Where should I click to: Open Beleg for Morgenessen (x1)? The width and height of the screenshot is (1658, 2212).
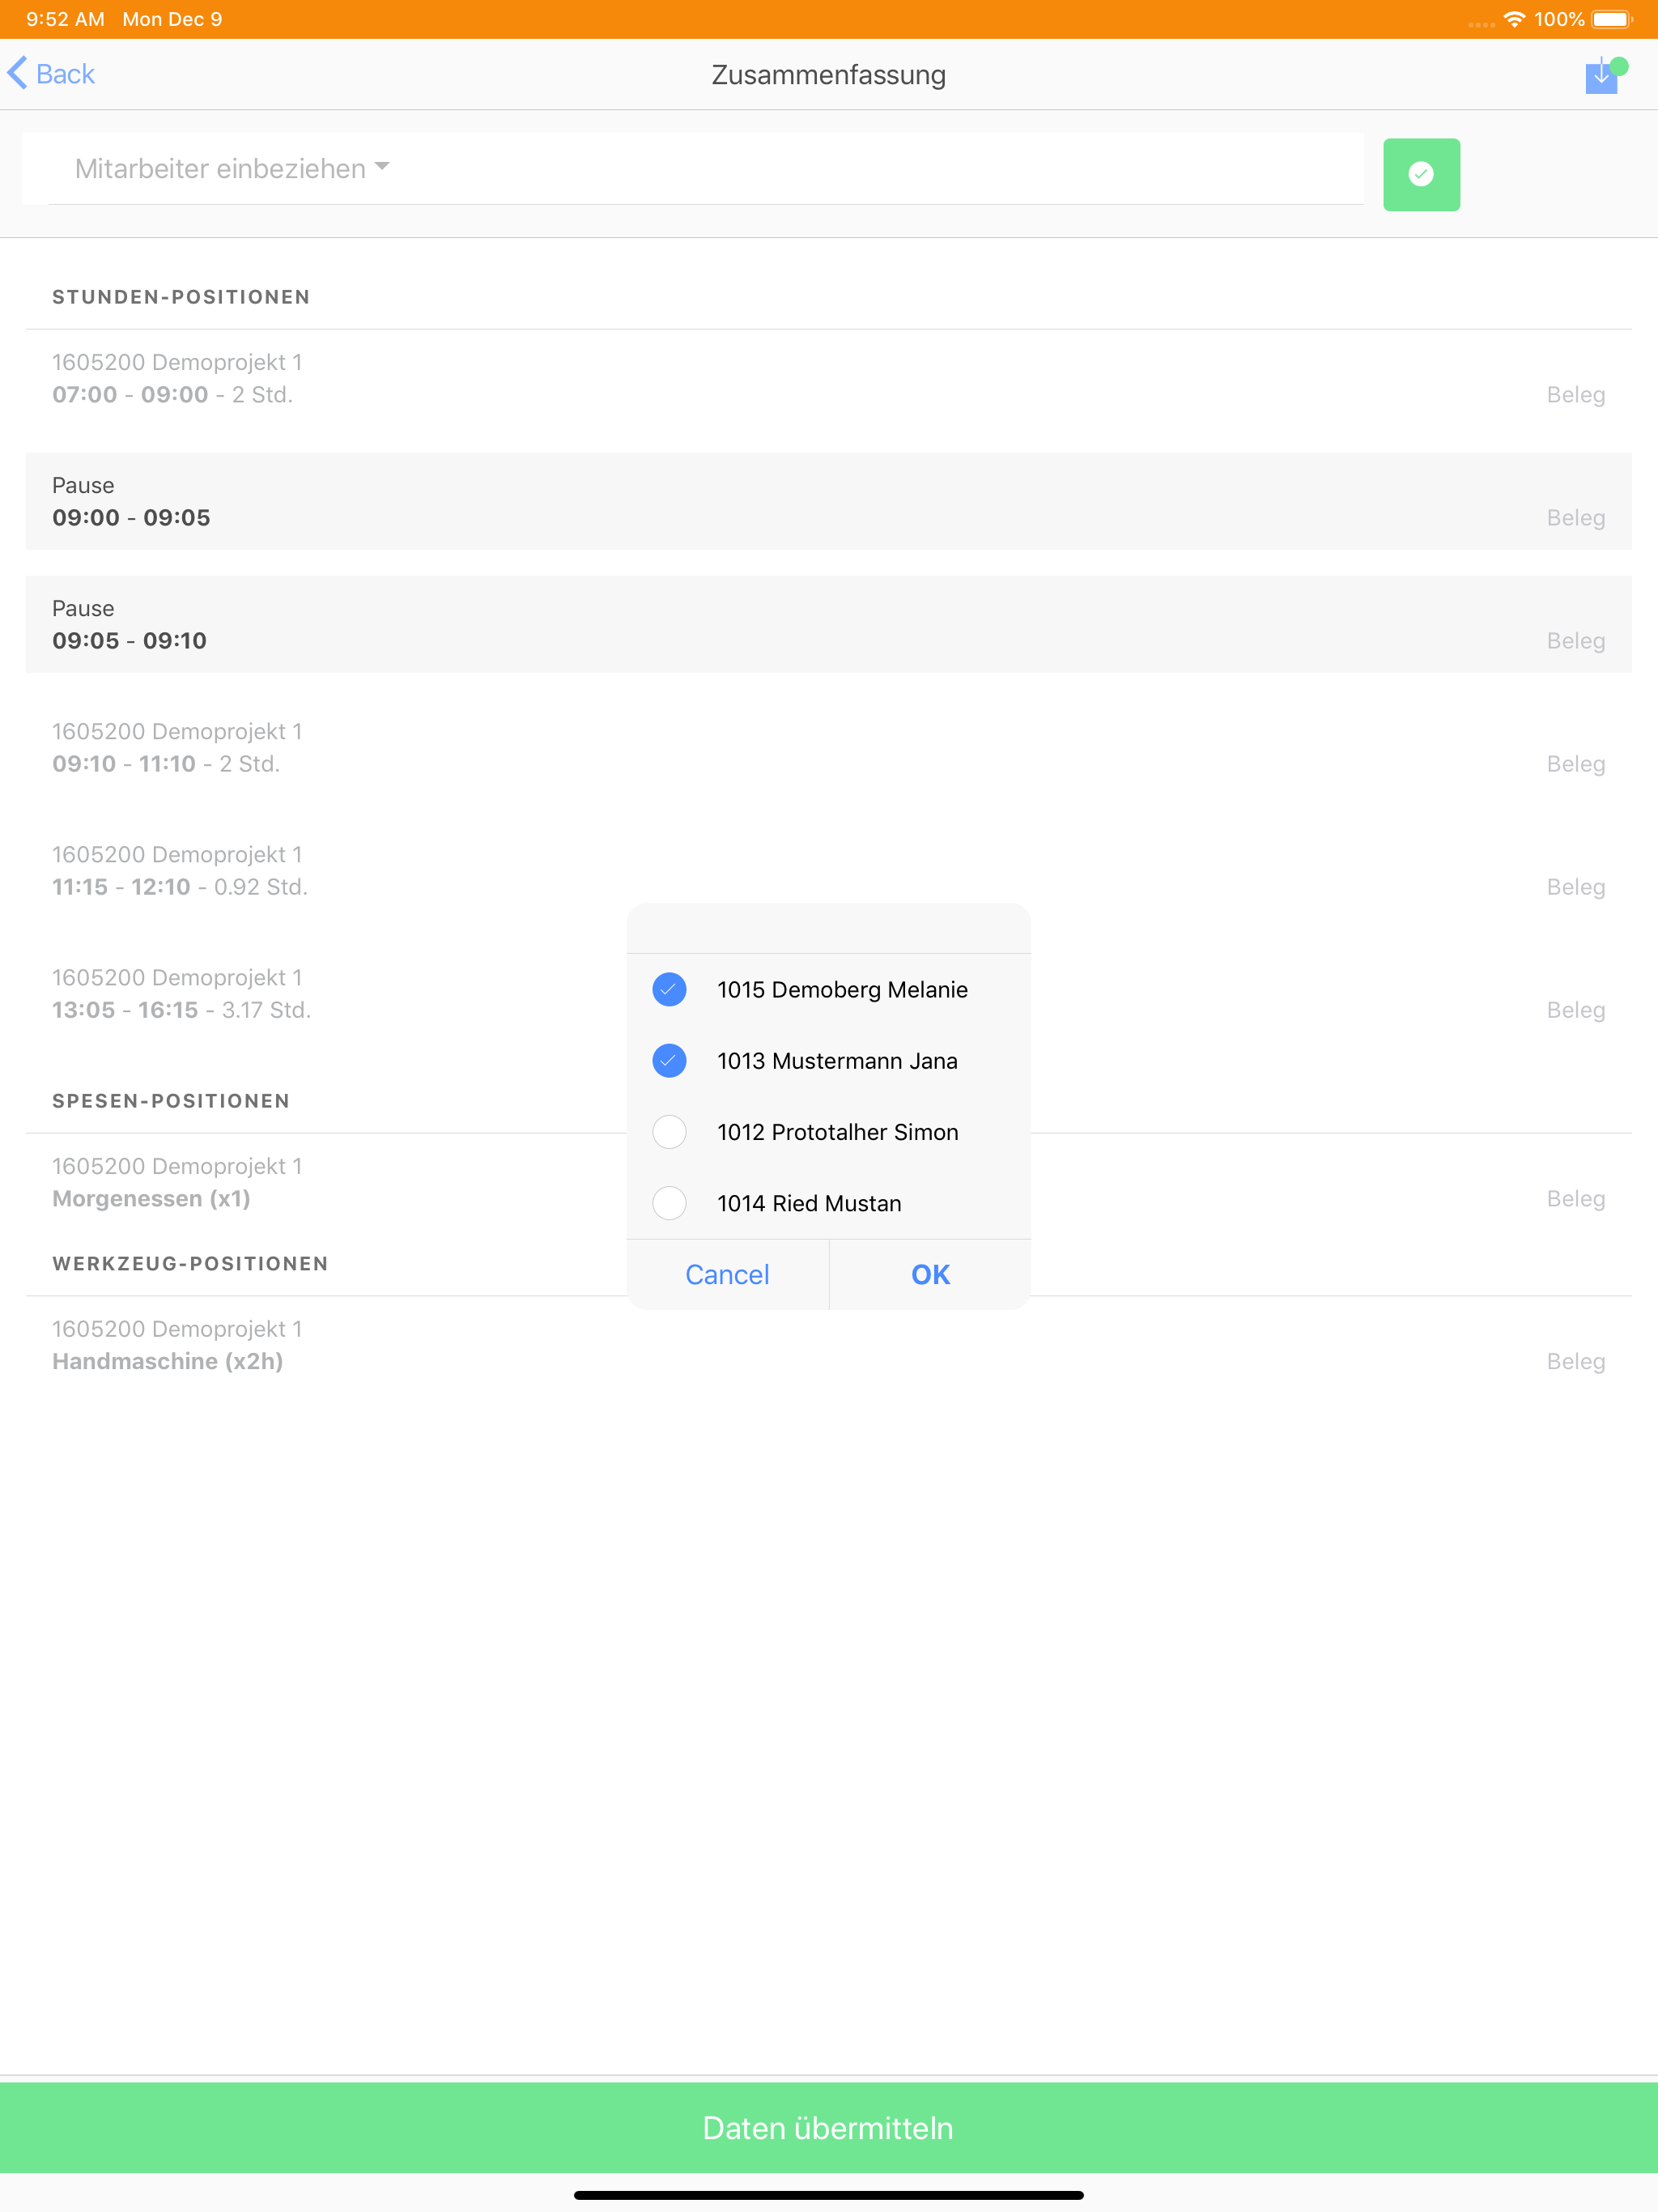tap(1575, 1199)
